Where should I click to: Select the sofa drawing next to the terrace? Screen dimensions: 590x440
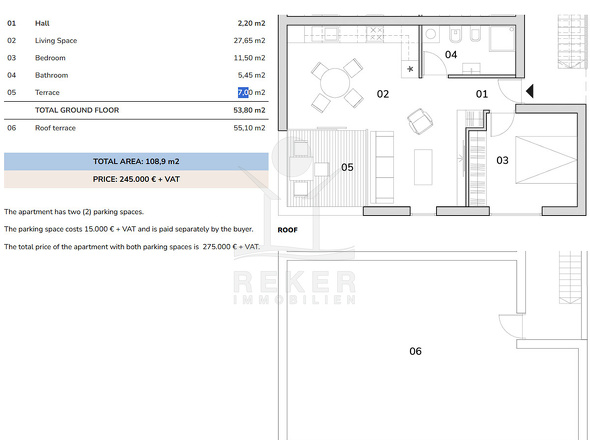pos(382,167)
